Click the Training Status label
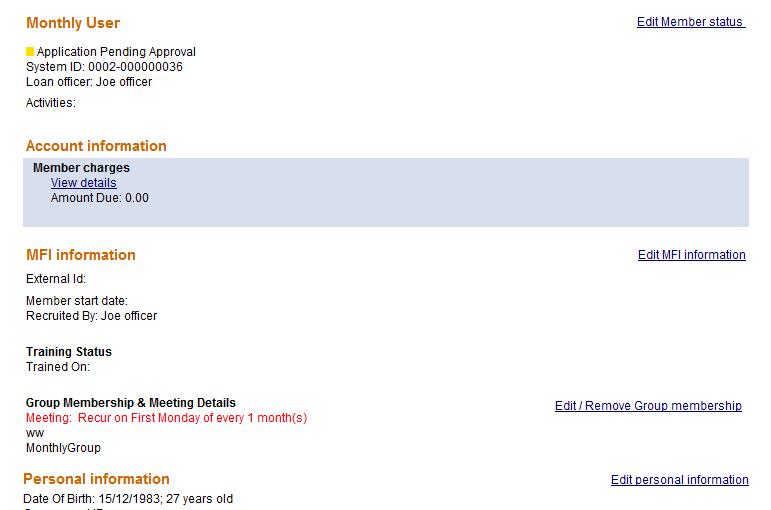771x510 pixels. 69,352
